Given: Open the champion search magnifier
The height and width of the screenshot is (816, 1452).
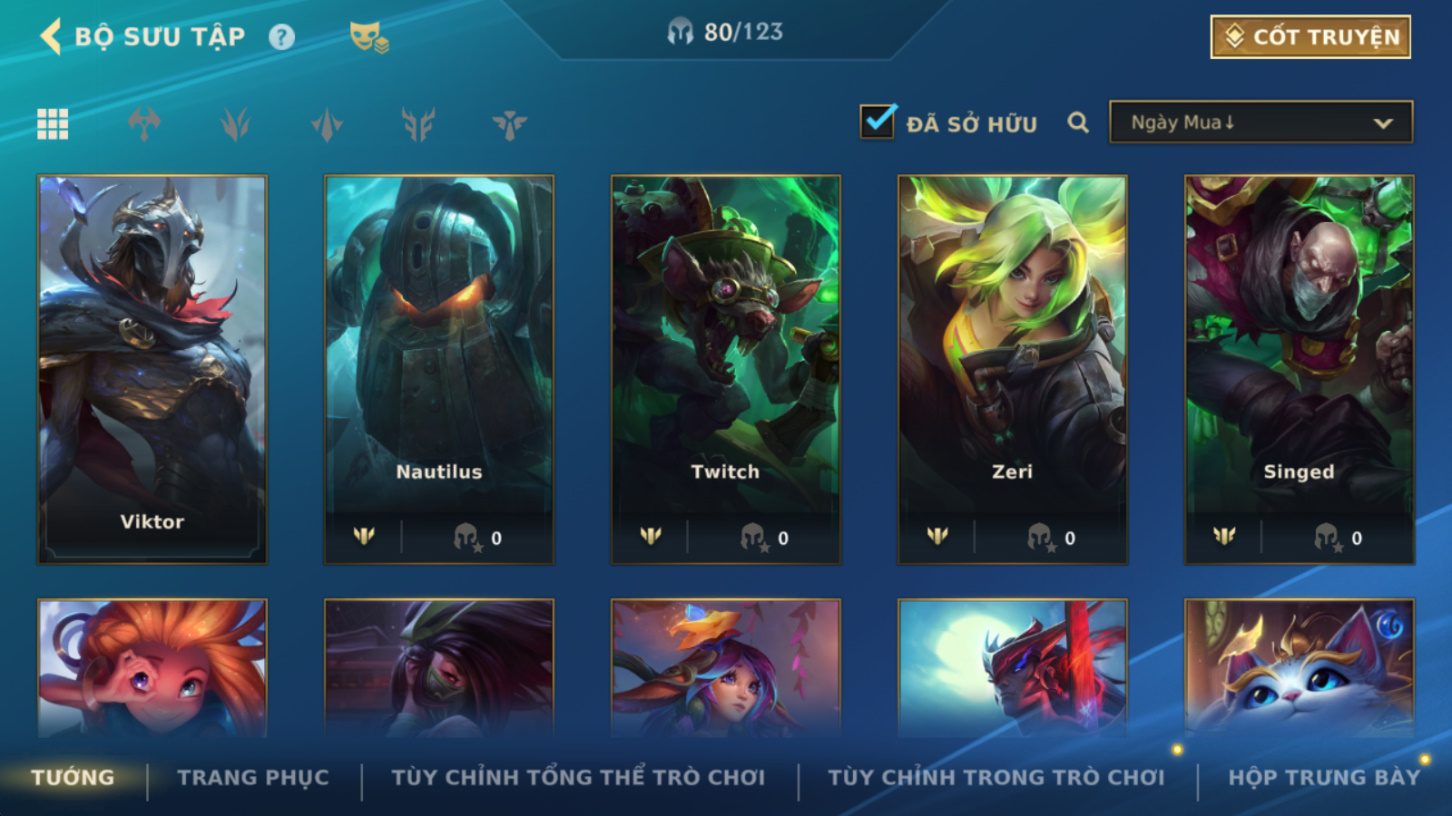Looking at the screenshot, I should click(x=1077, y=123).
